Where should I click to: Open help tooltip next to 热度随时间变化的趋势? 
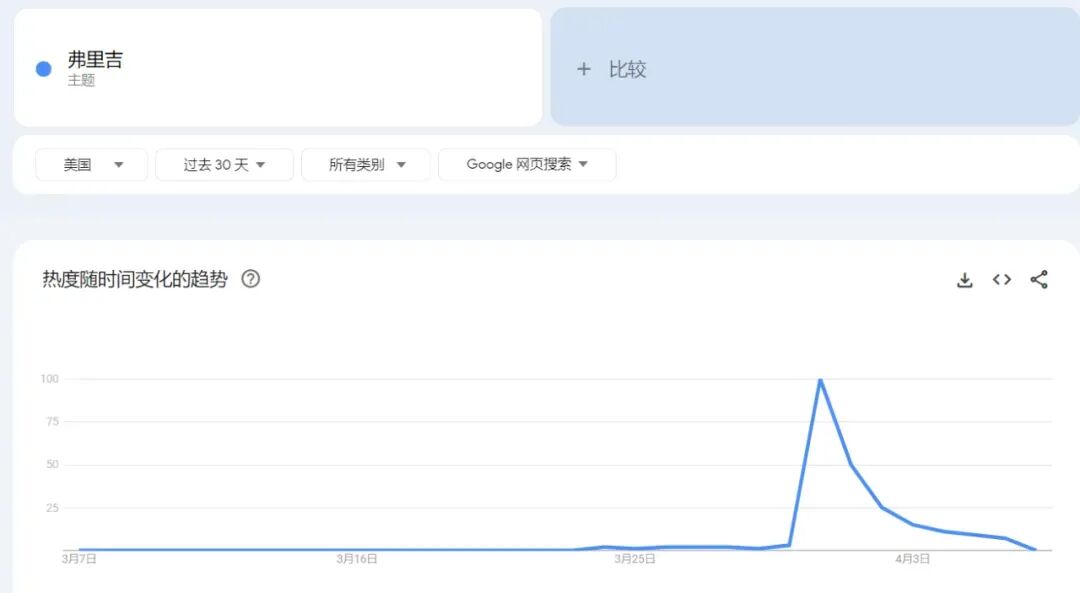click(251, 279)
